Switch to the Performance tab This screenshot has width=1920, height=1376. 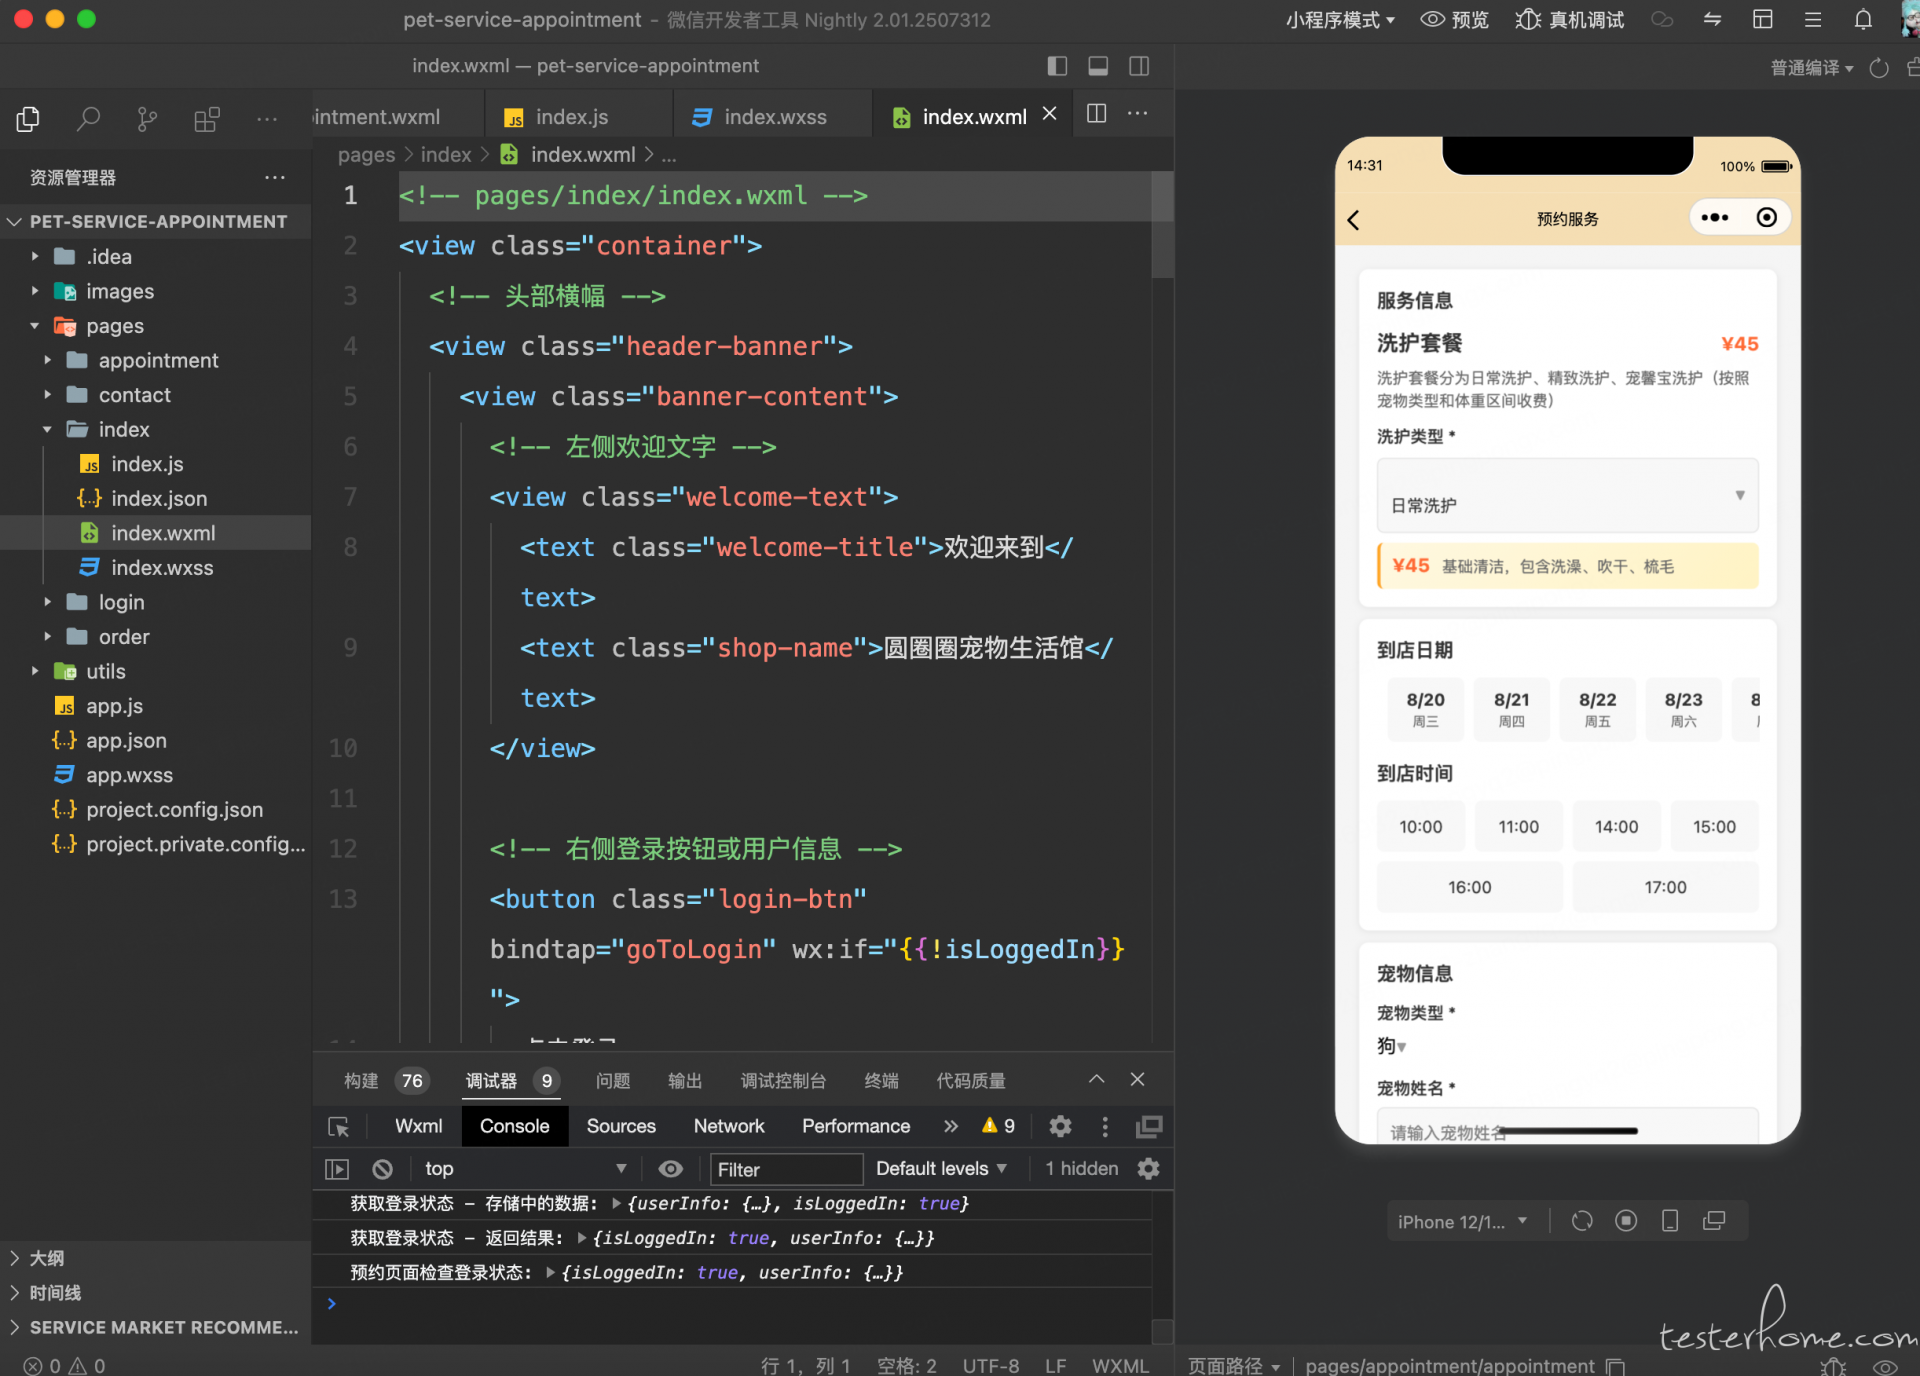pos(856,1127)
